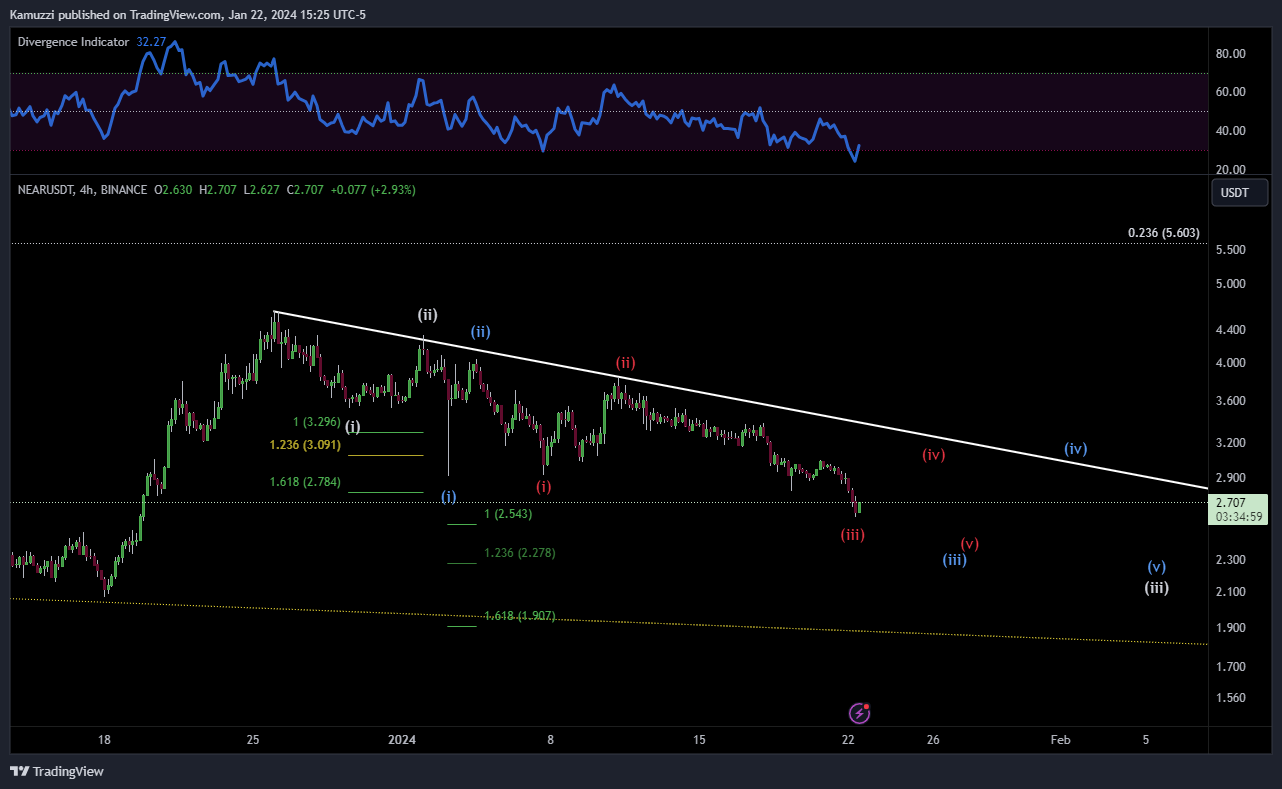Click the 1.700 price axis label
Screen dimensions: 1282x789
[1230, 667]
